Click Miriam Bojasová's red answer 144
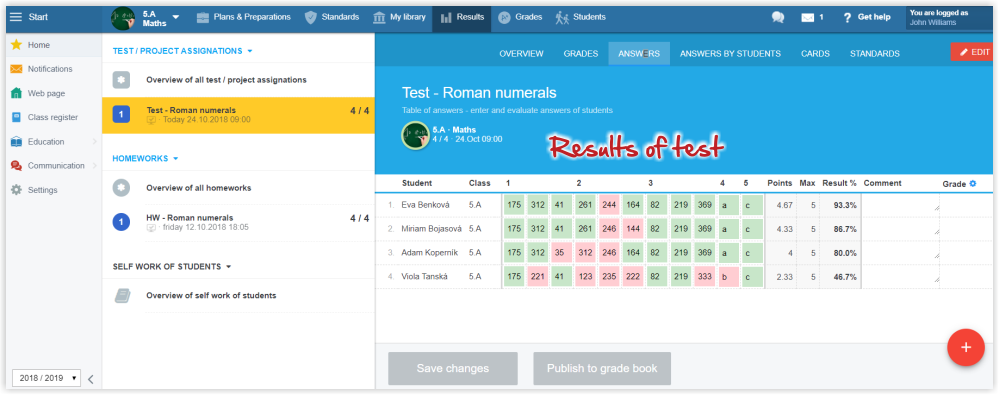Screen dimensions: 999x395 pyautogui.click(x=633, y=229)
